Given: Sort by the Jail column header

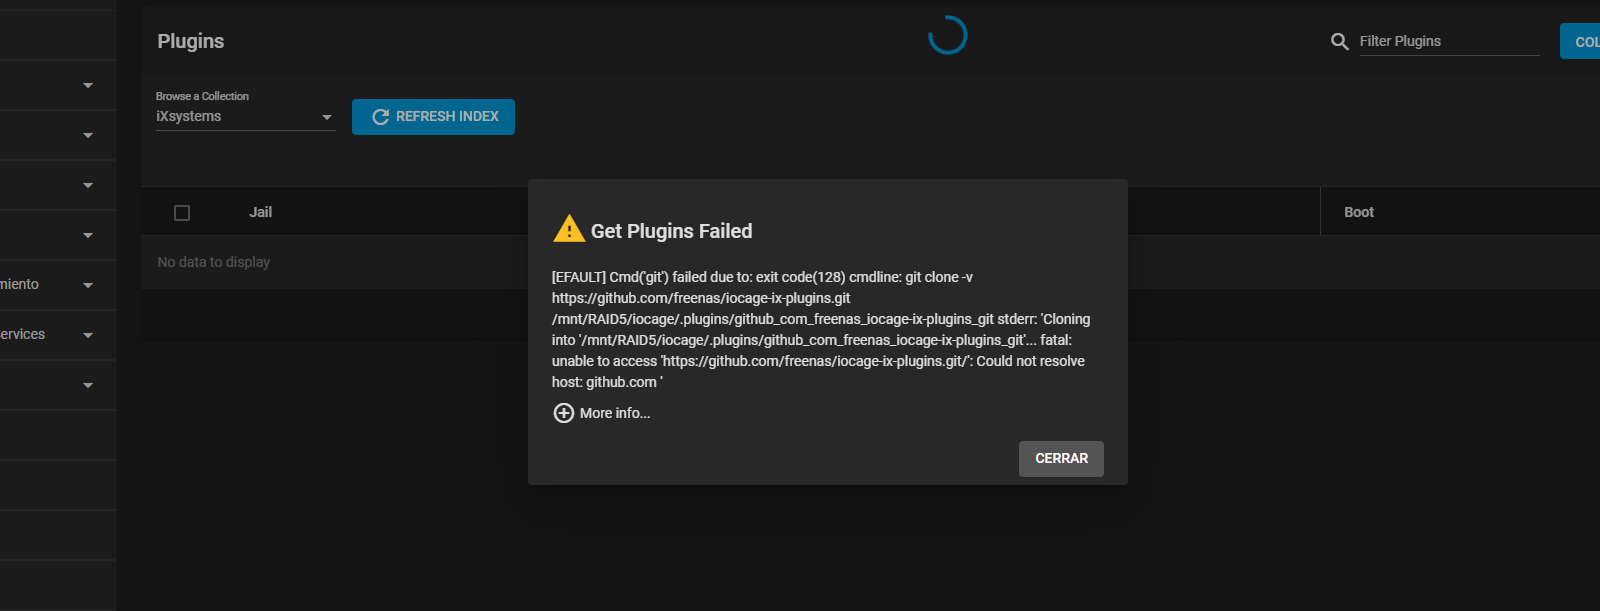Looking at the screenshot, I should pos(260,212).
